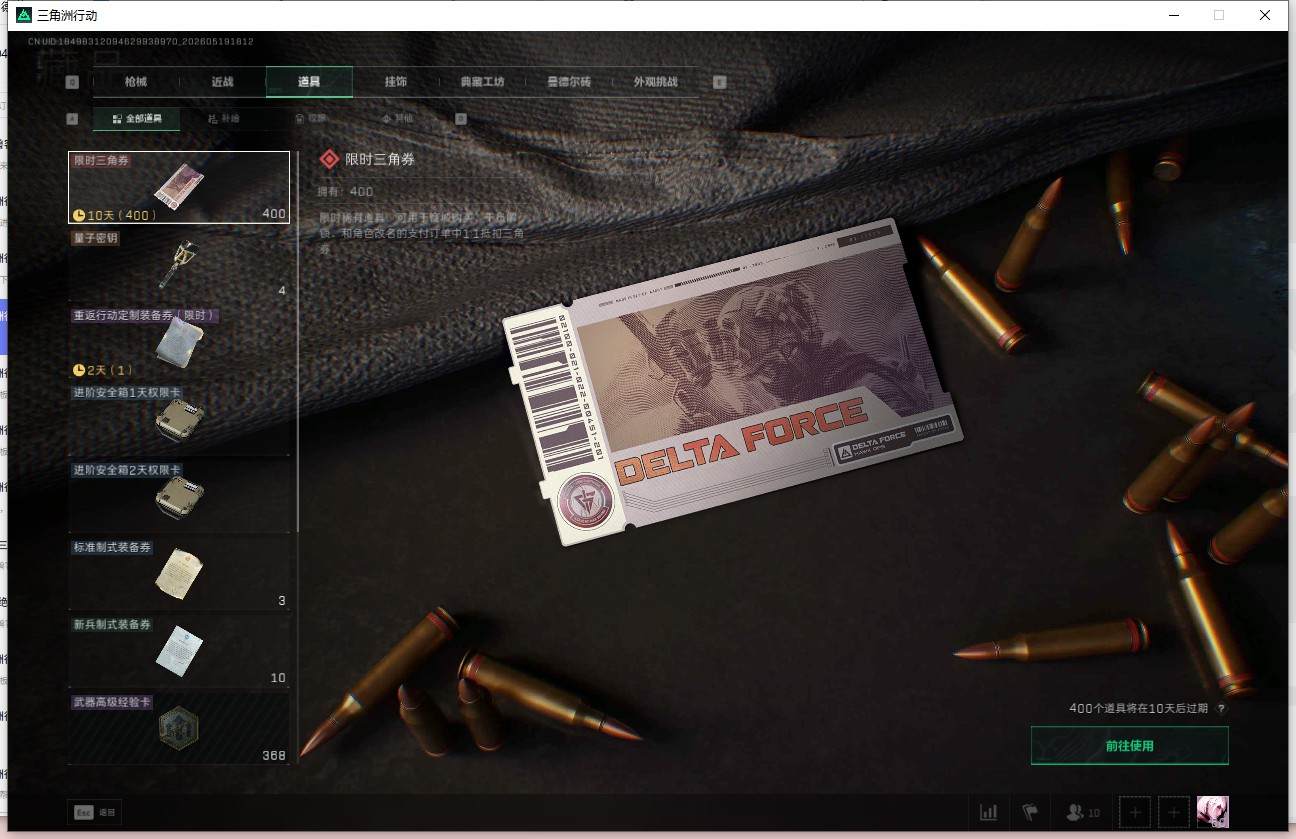
Task: Open the flags icon in bottom bar
Action: (1030, 812)
